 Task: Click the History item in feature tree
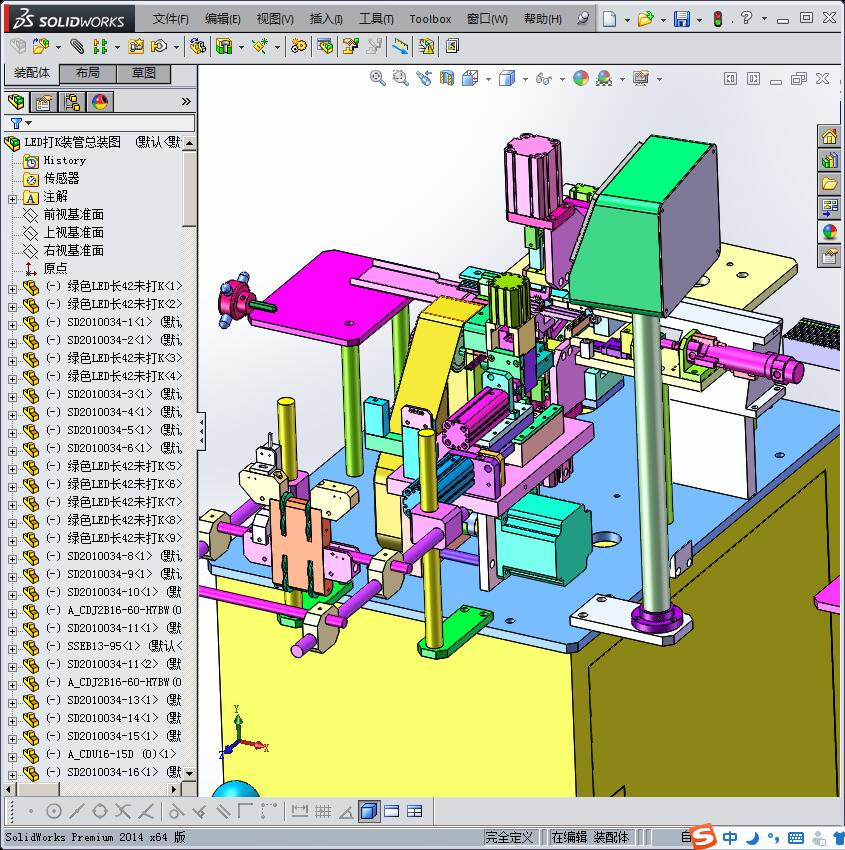[64, 160]
